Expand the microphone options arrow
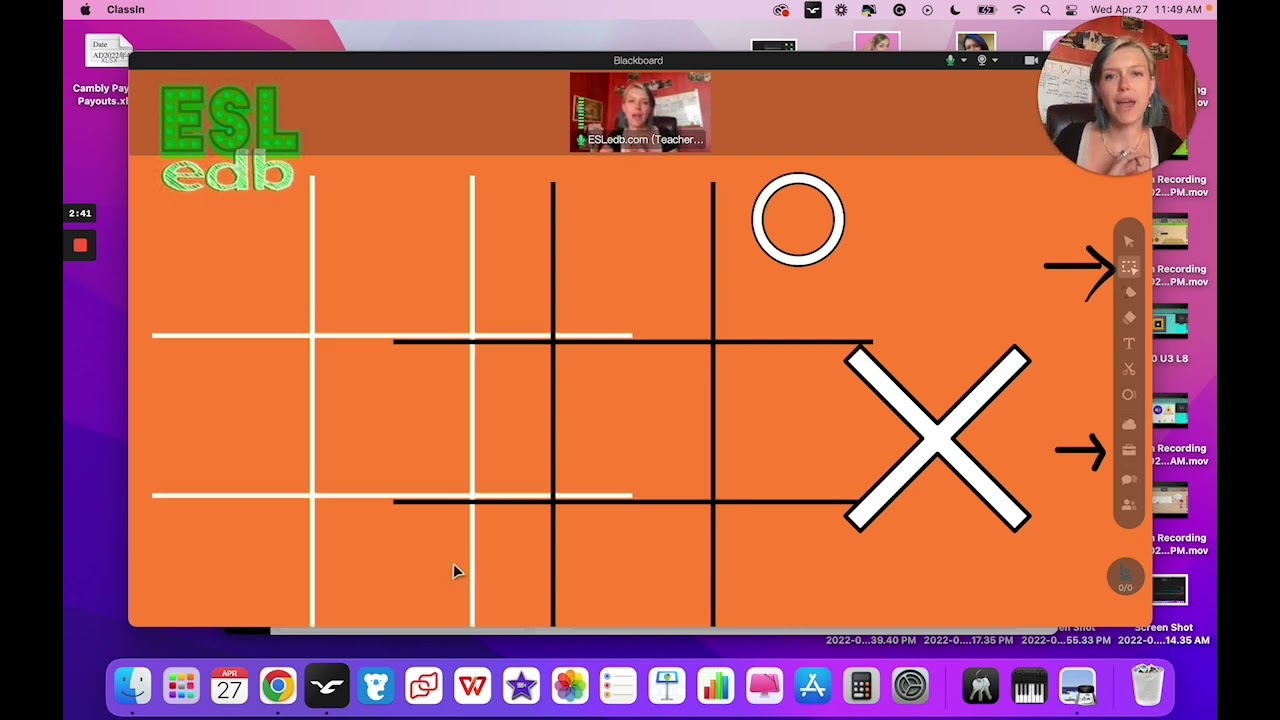The image size is (1280, 720). pos(963,61)
